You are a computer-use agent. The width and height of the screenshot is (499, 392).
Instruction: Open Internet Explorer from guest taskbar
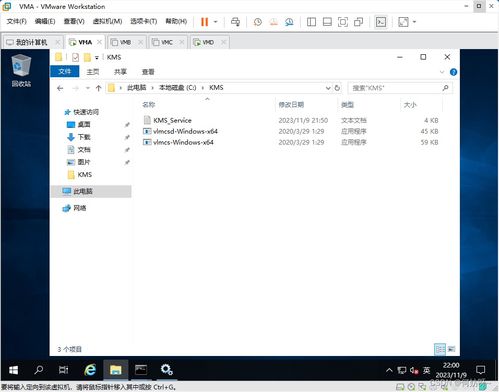(x=90, y=370)
